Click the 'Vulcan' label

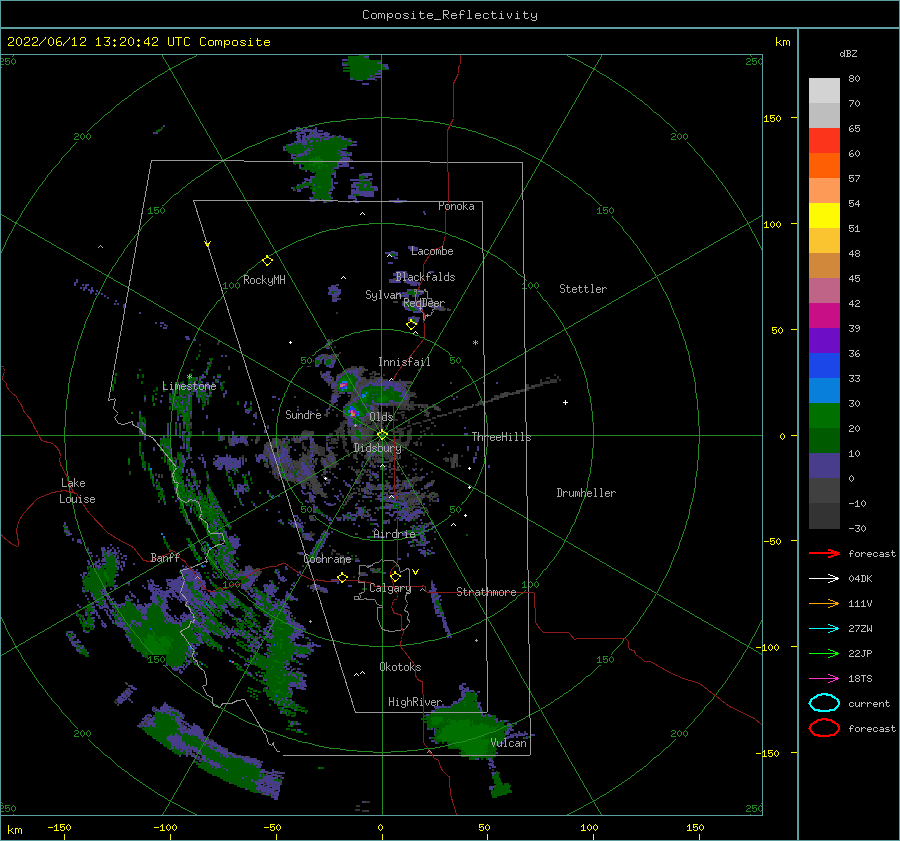[x=509, y=743]
